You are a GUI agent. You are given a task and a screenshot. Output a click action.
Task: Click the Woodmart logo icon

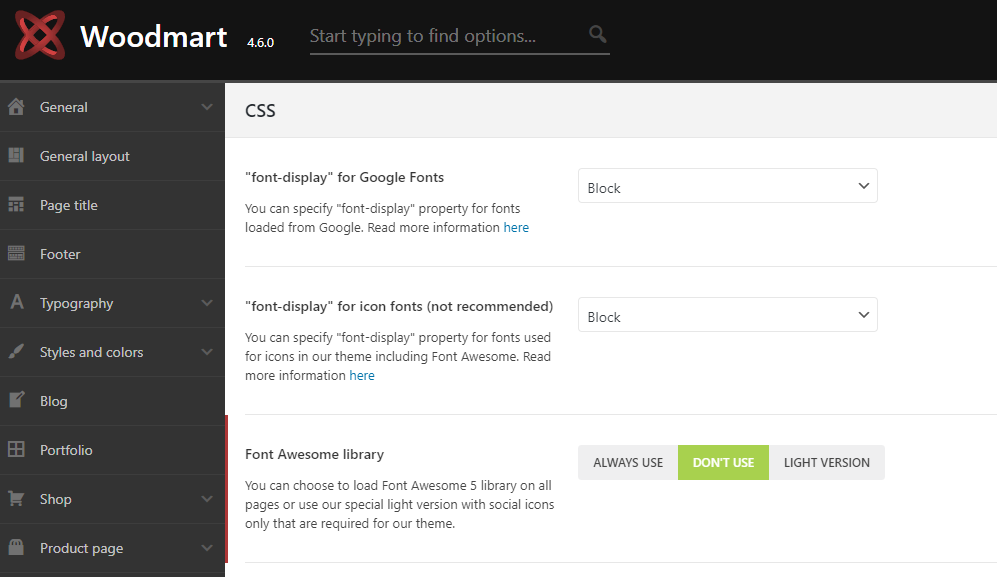pos(40,36)
